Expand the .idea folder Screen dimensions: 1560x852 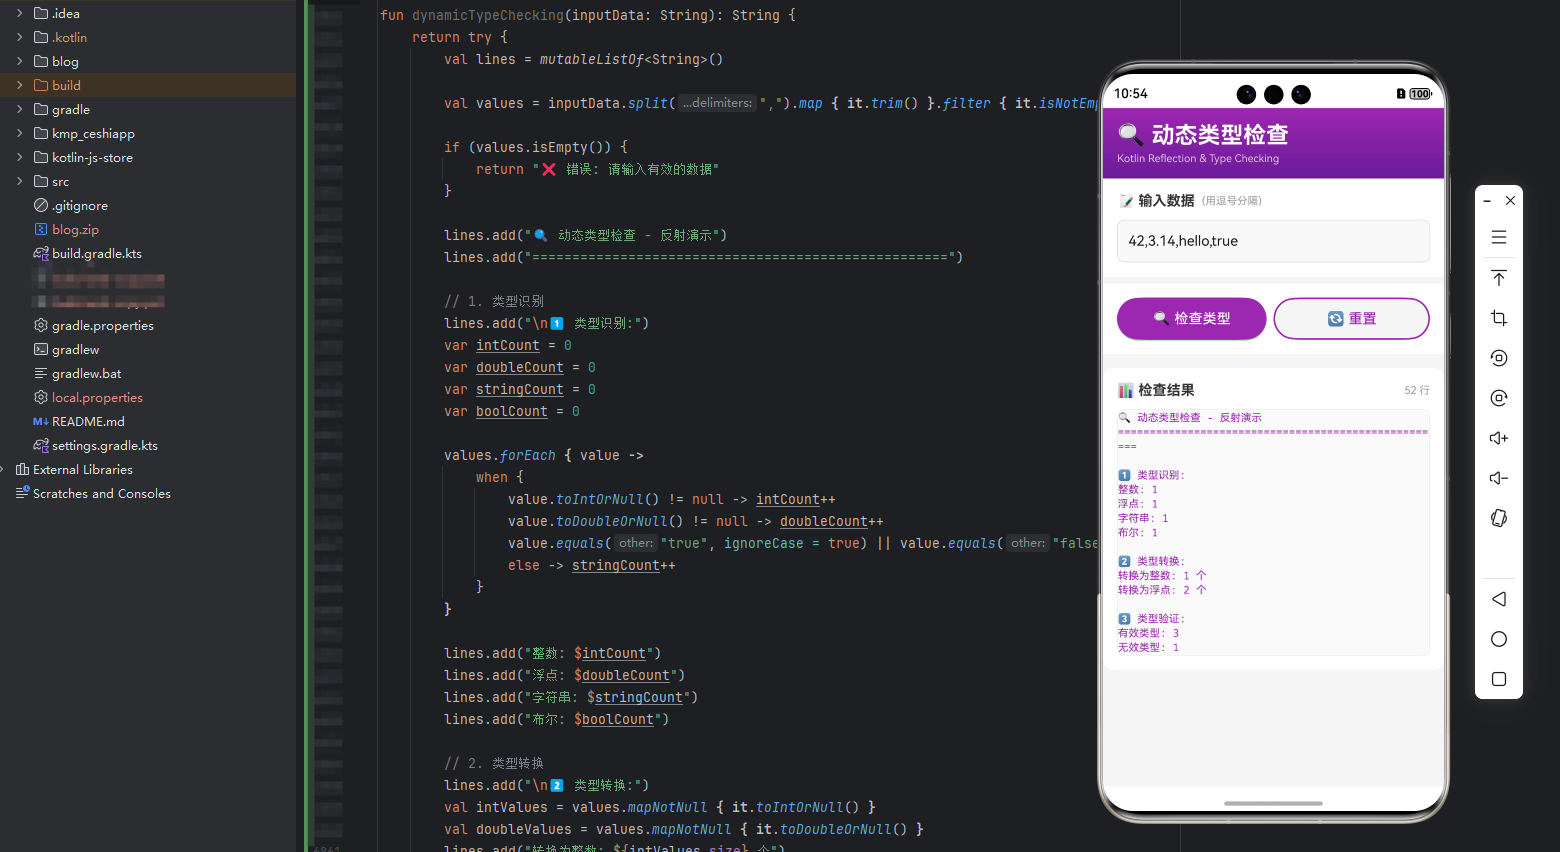coord(19,13)
